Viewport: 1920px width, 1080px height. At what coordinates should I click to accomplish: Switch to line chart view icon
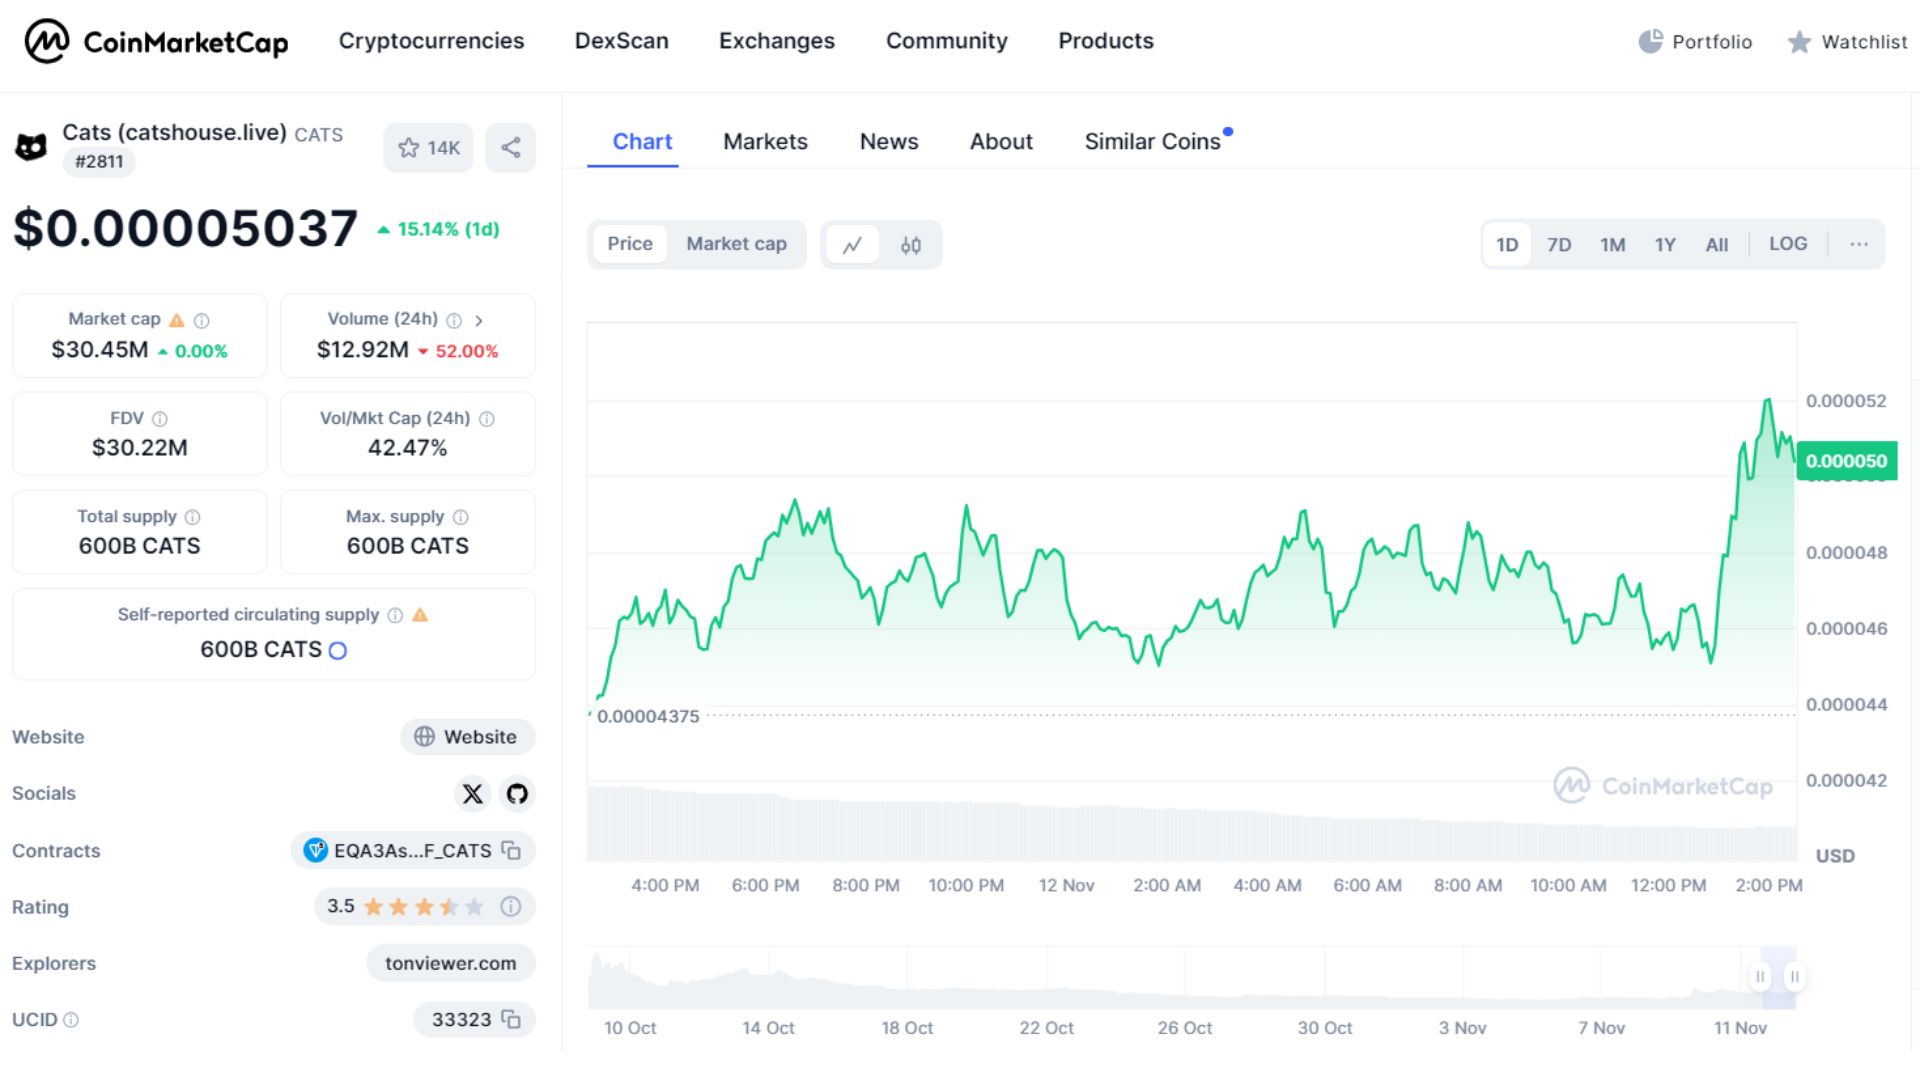853,245
